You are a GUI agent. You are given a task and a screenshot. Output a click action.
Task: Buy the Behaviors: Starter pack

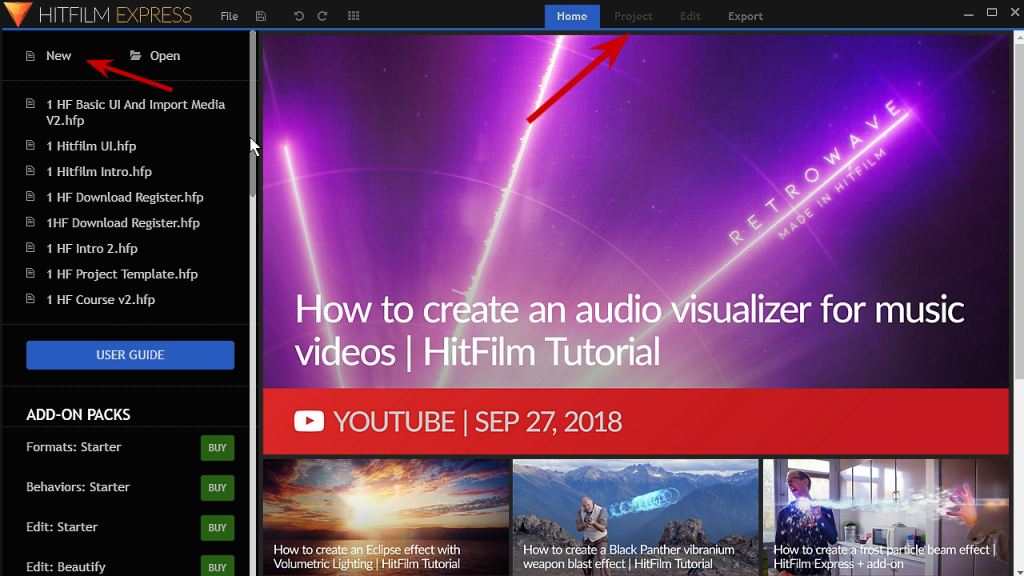[x=217, y=488]
